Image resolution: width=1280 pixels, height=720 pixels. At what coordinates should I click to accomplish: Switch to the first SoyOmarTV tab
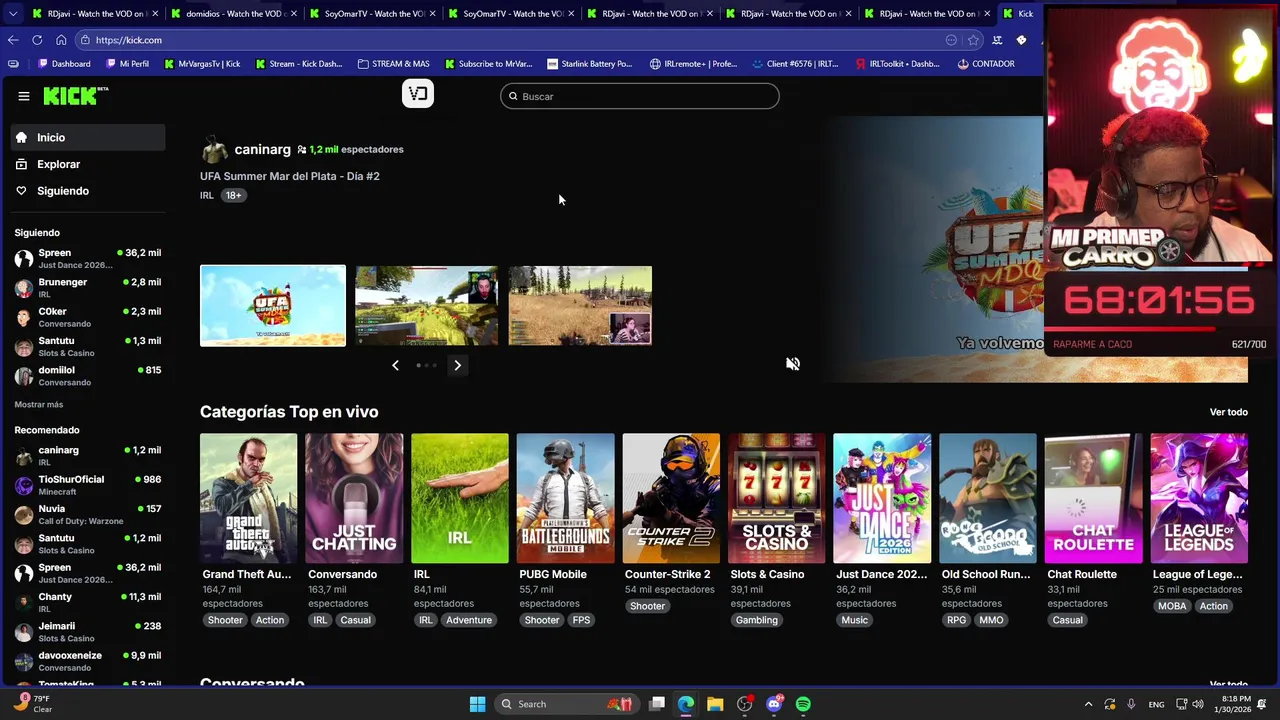click(x=372, y=14)
